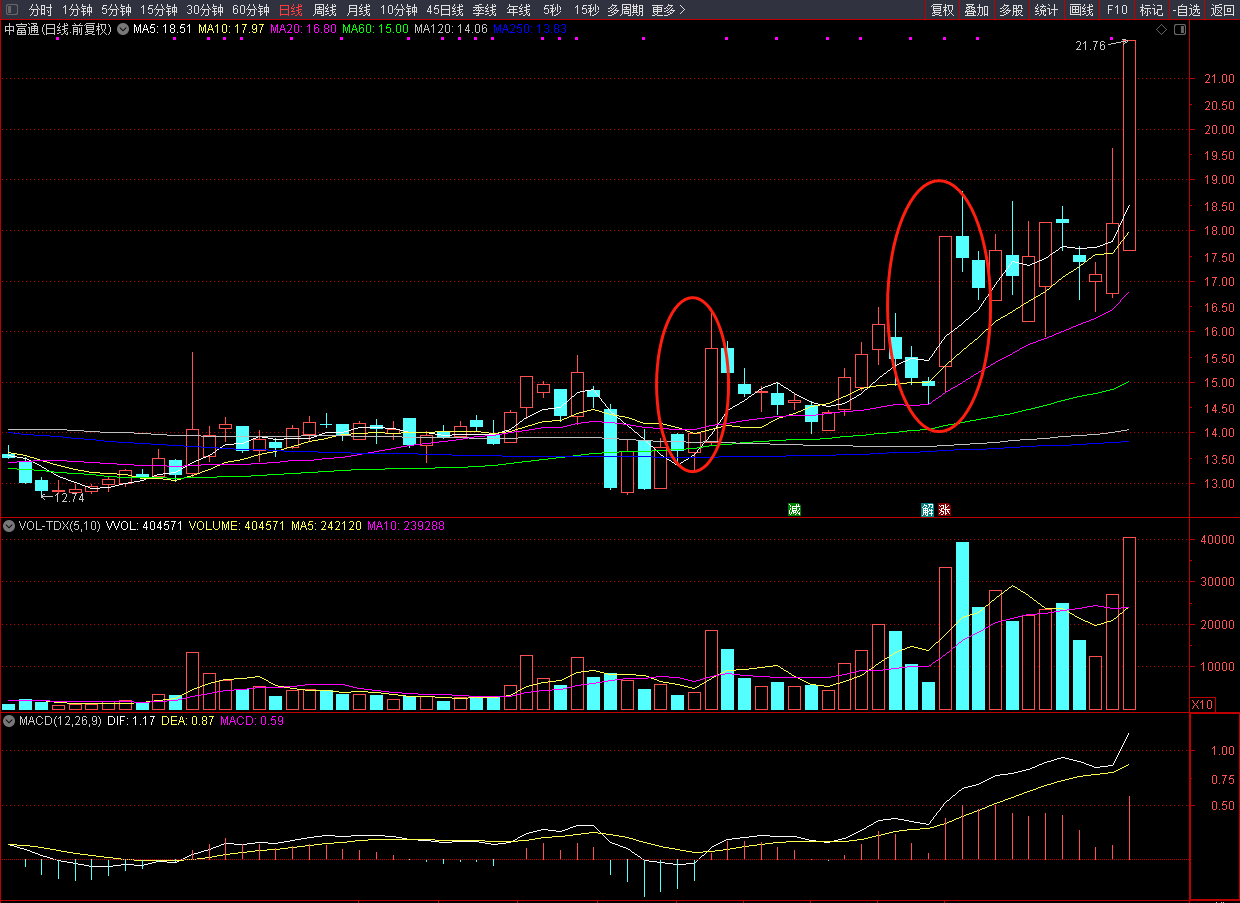Expand the VOL-TDX indicator dropdown arrow
The width and height of the screenshot is (1240, 903).
coord(9,525)
